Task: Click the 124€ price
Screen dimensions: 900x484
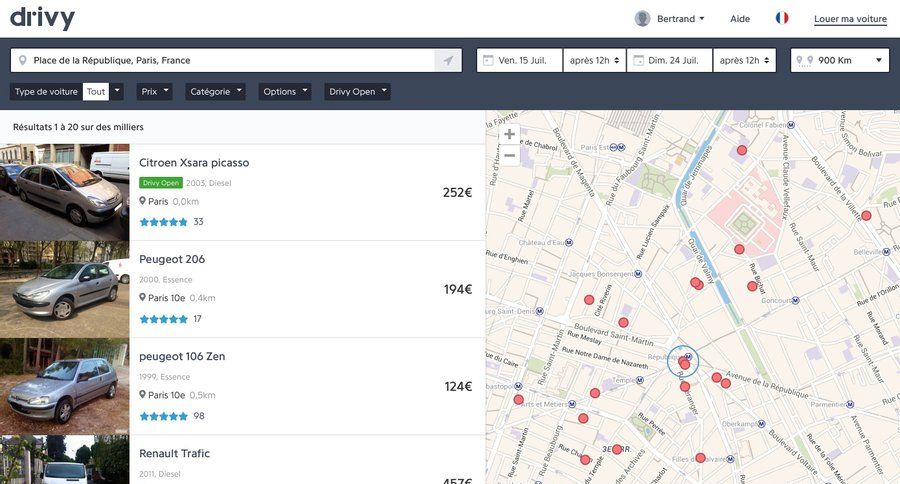Action: tap(458, 386)
